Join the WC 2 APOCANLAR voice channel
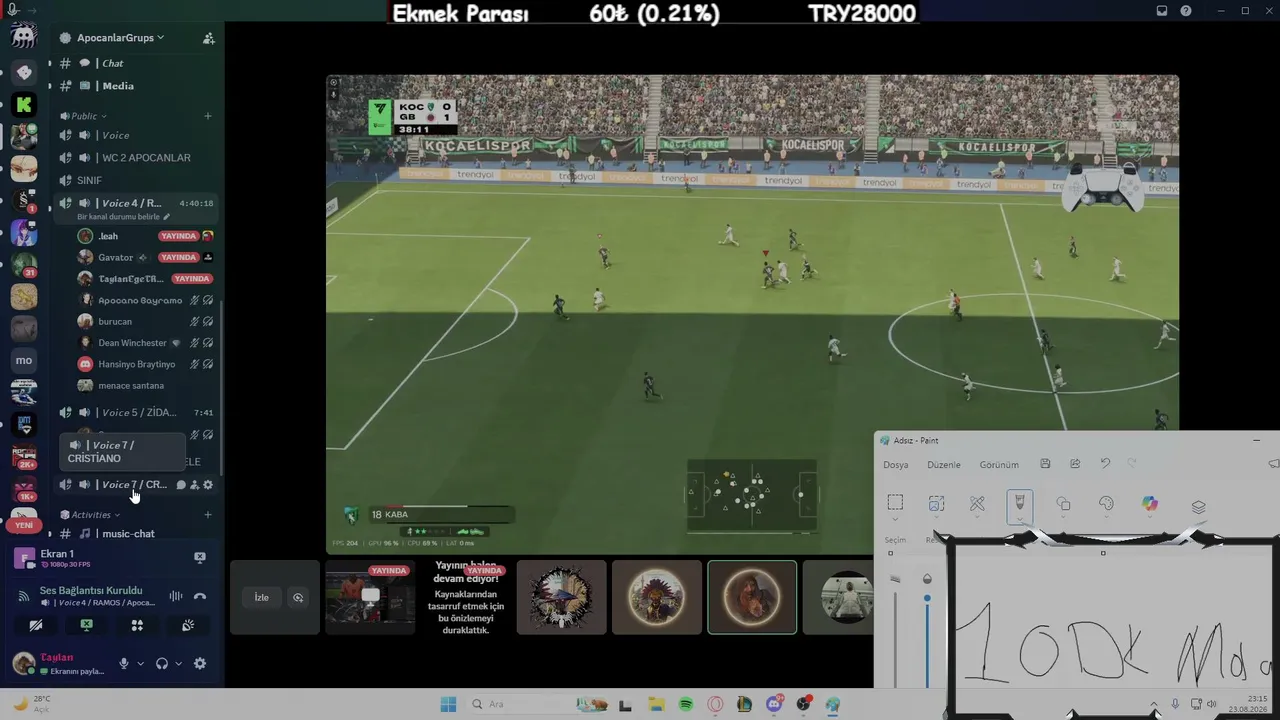This screenshot has width=1280, height=720. pyautogui.click(x=135, y=158)
